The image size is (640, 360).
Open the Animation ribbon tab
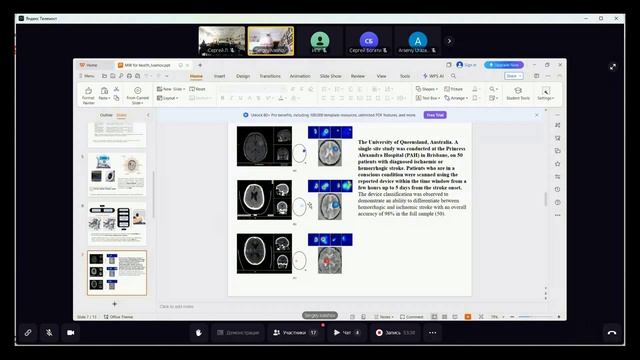pos(300,76)
